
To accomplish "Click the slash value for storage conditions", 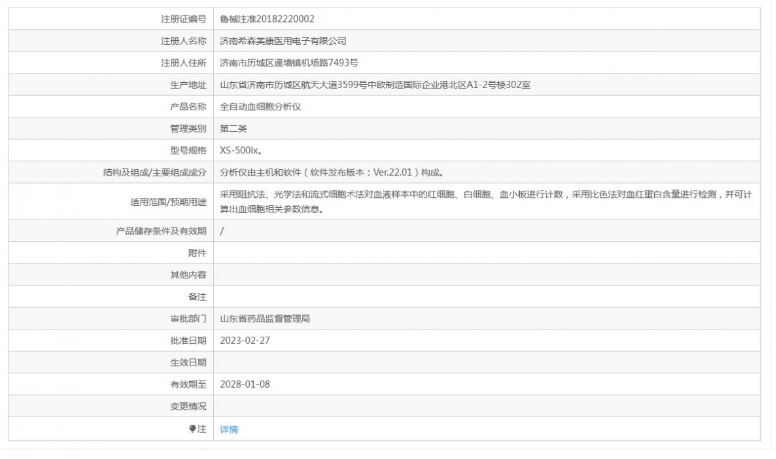I will [x=222, y=231].
